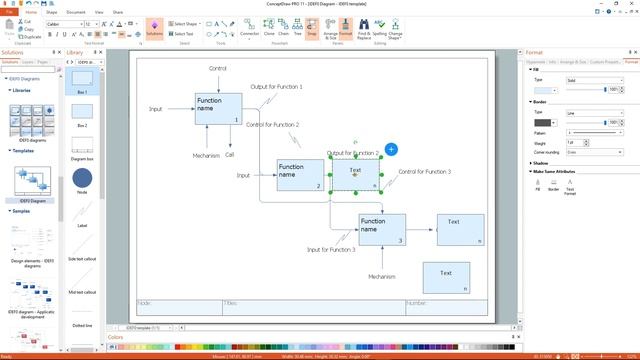The height and width of the screenshot is (360, 640).
Task: Open the File menu
Action: click(x=9, y=12)
